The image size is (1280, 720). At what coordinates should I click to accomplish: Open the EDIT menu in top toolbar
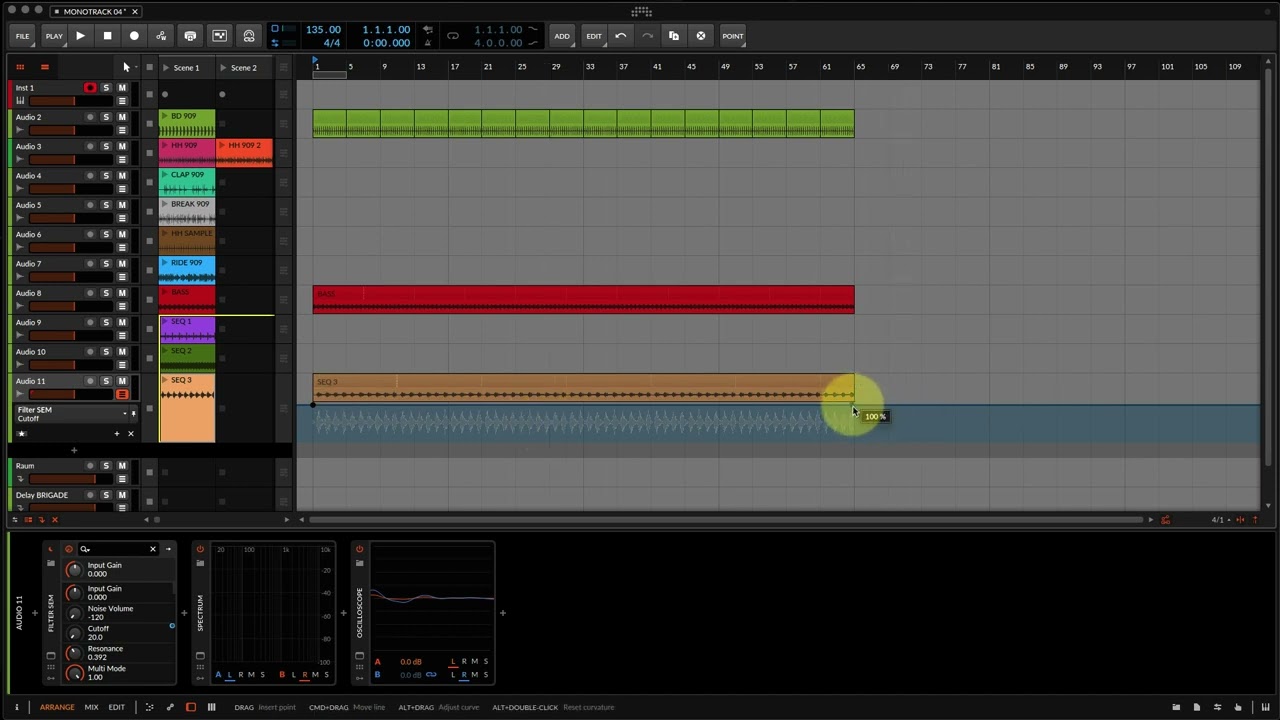pos(594,36)
